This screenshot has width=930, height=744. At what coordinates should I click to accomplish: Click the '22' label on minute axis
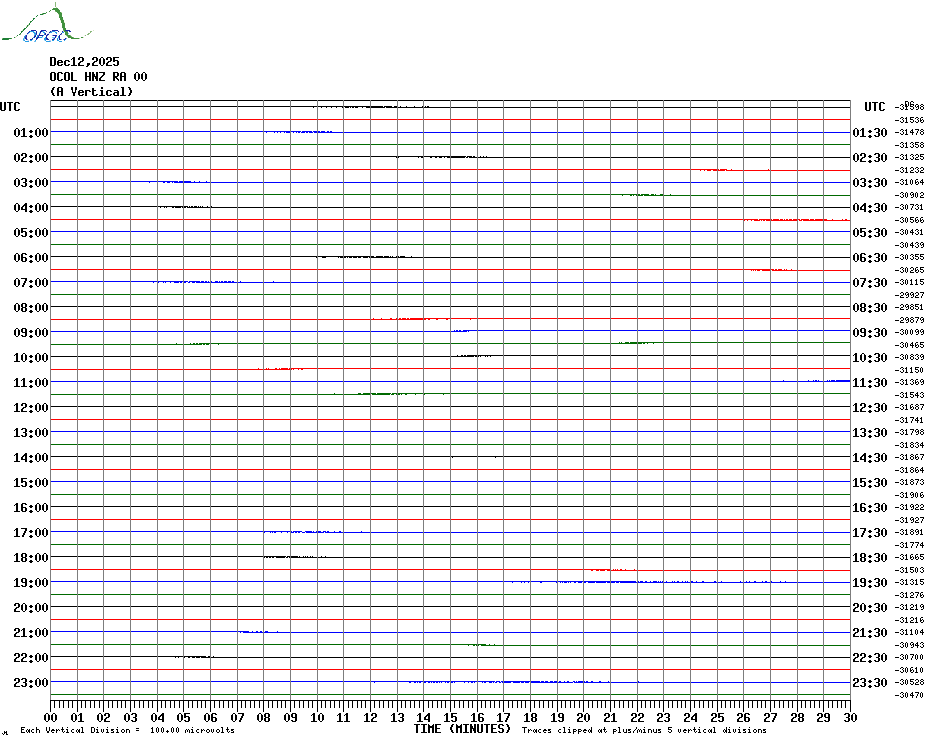(637, 718)
